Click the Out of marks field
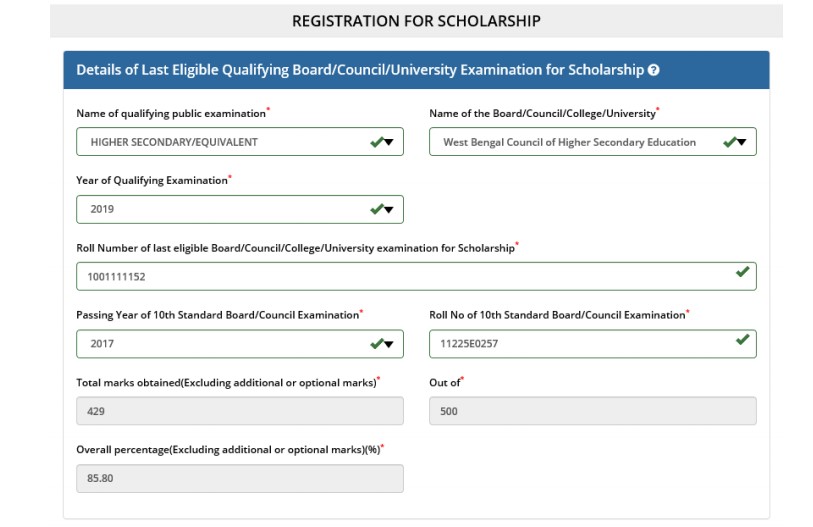The image size is (813, 527). 592,411
